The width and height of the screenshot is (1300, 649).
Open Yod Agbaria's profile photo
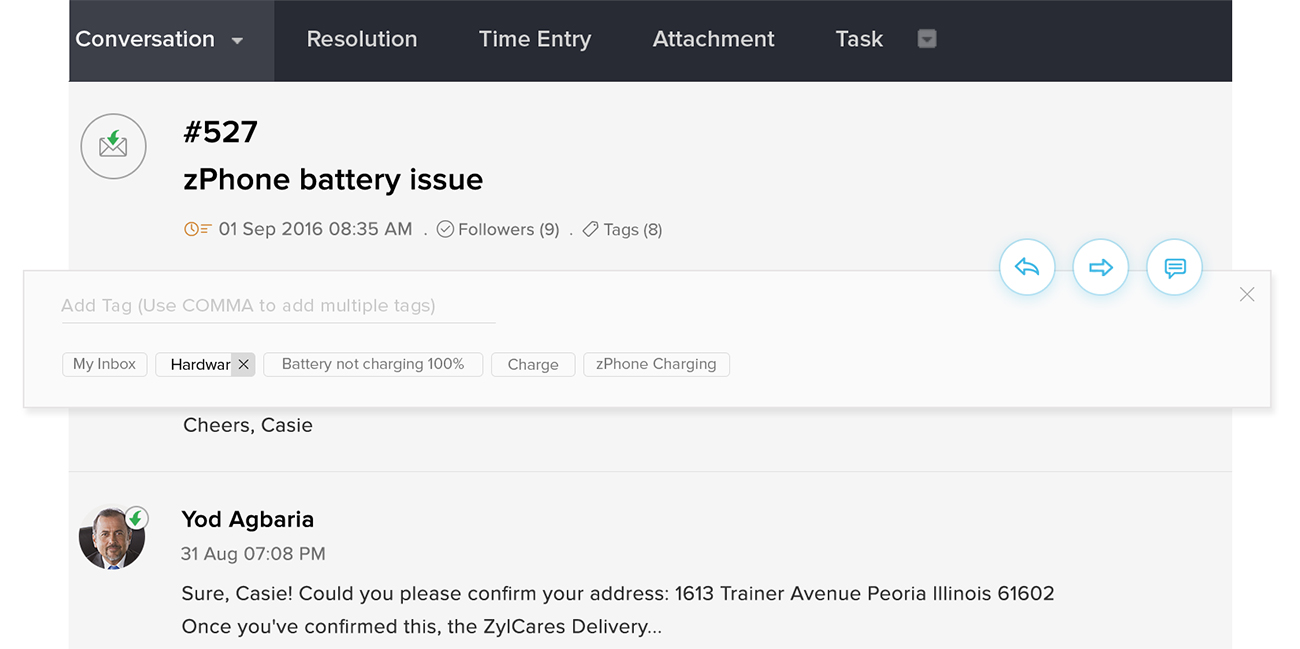pyautogui.click(x=112, y=538)
